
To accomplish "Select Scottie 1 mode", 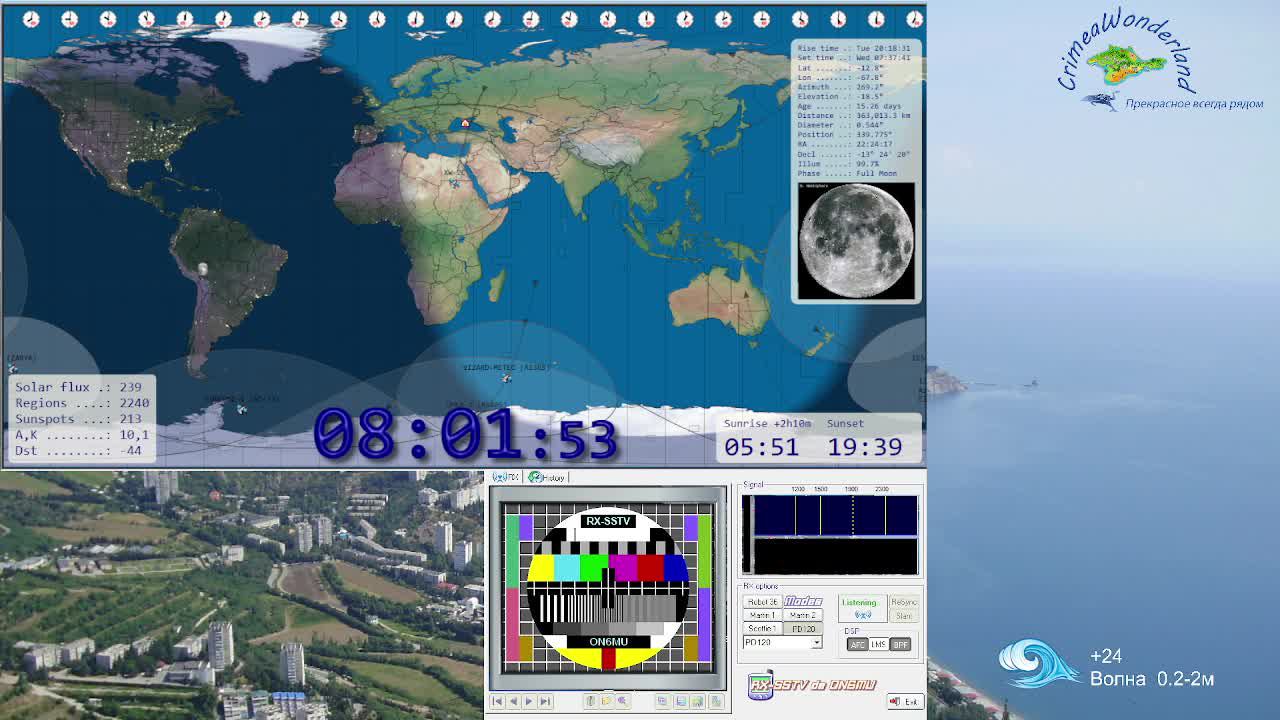I will 763,629.
